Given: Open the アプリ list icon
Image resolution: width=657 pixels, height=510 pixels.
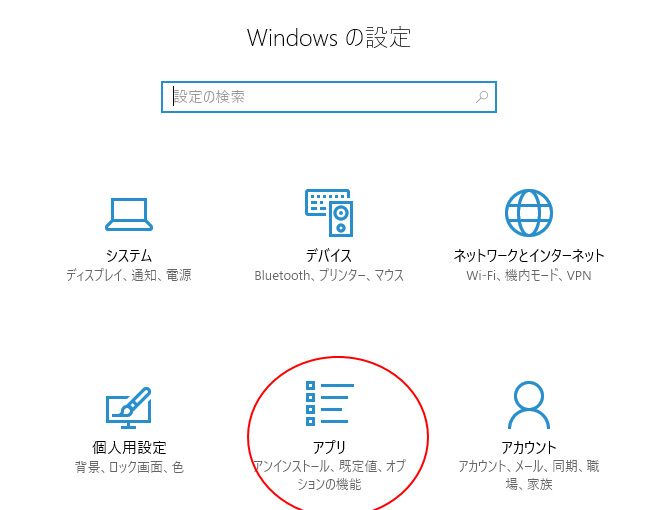Looking at the screenshot, I should [330, 403].
